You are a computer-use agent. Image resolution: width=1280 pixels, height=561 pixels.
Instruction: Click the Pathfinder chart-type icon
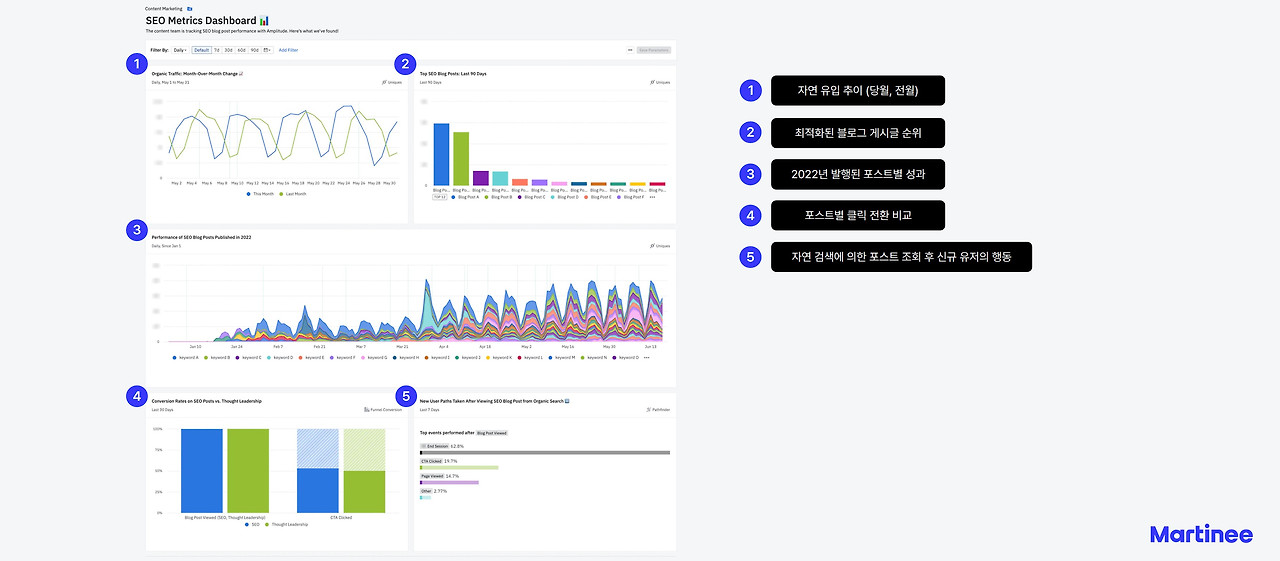tap(649, 409)
